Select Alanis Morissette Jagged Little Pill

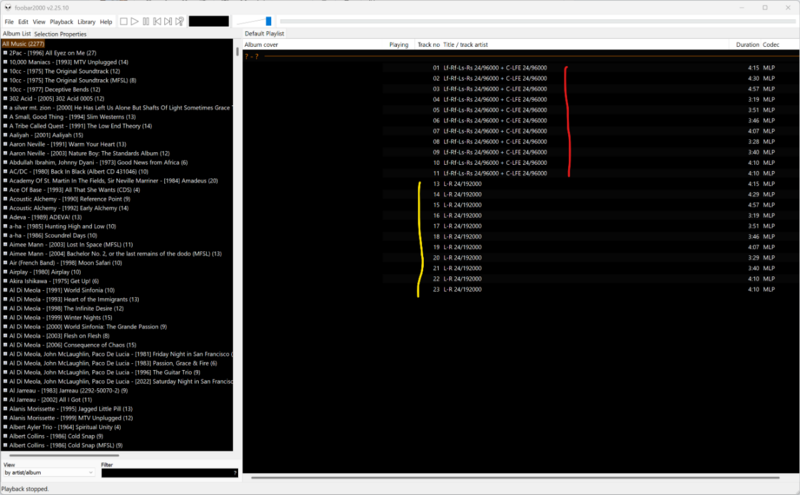coord(70,409)
